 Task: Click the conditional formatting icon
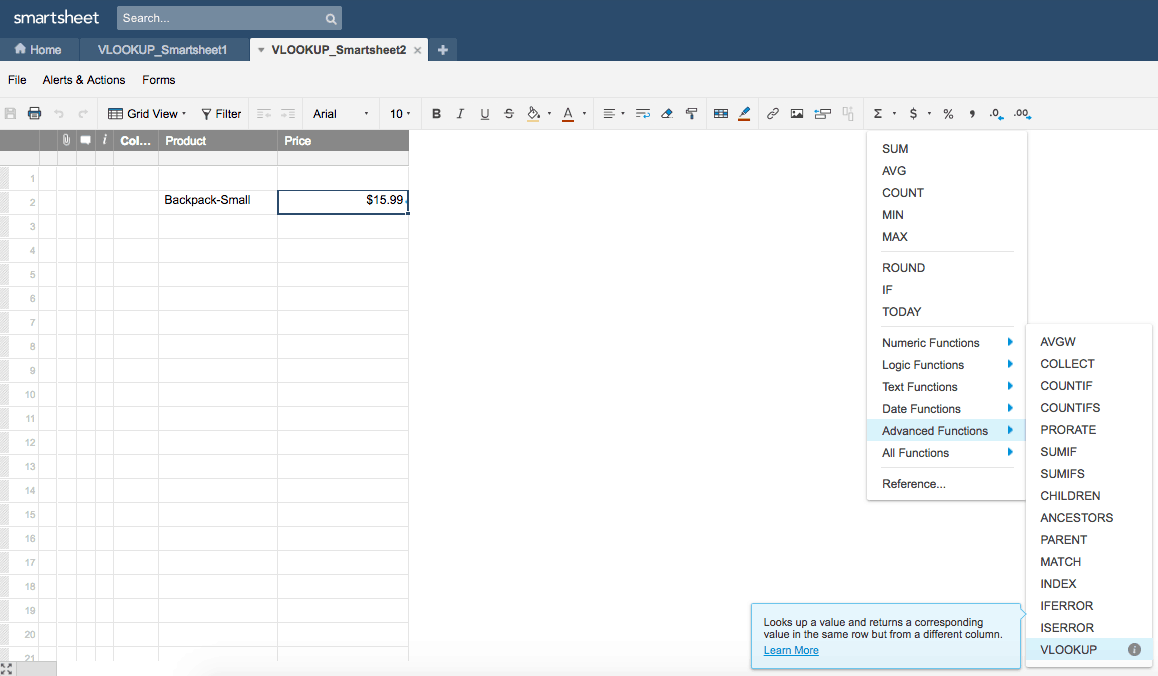click(x=721, y=114)
